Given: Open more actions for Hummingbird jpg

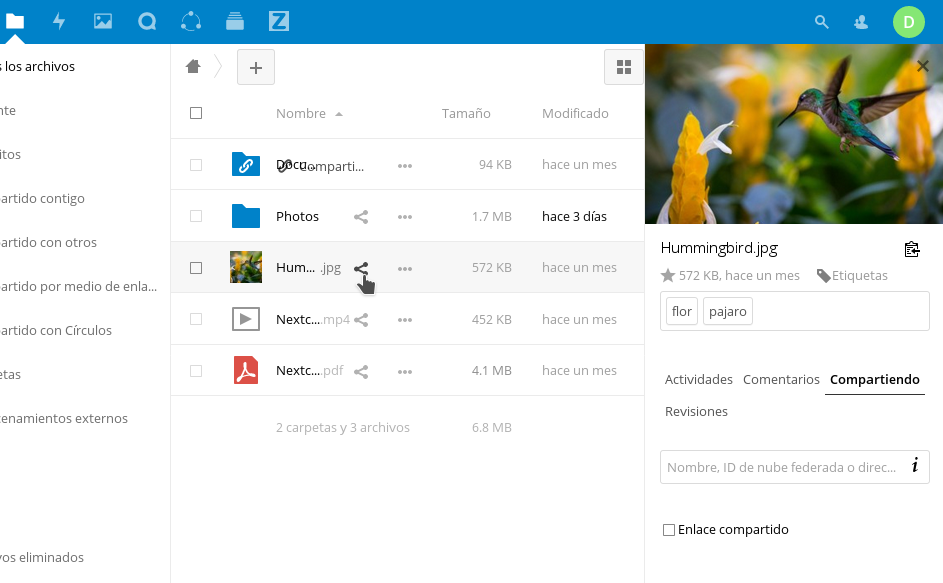Looking at the screenshot, I should [x=405, y=268].
